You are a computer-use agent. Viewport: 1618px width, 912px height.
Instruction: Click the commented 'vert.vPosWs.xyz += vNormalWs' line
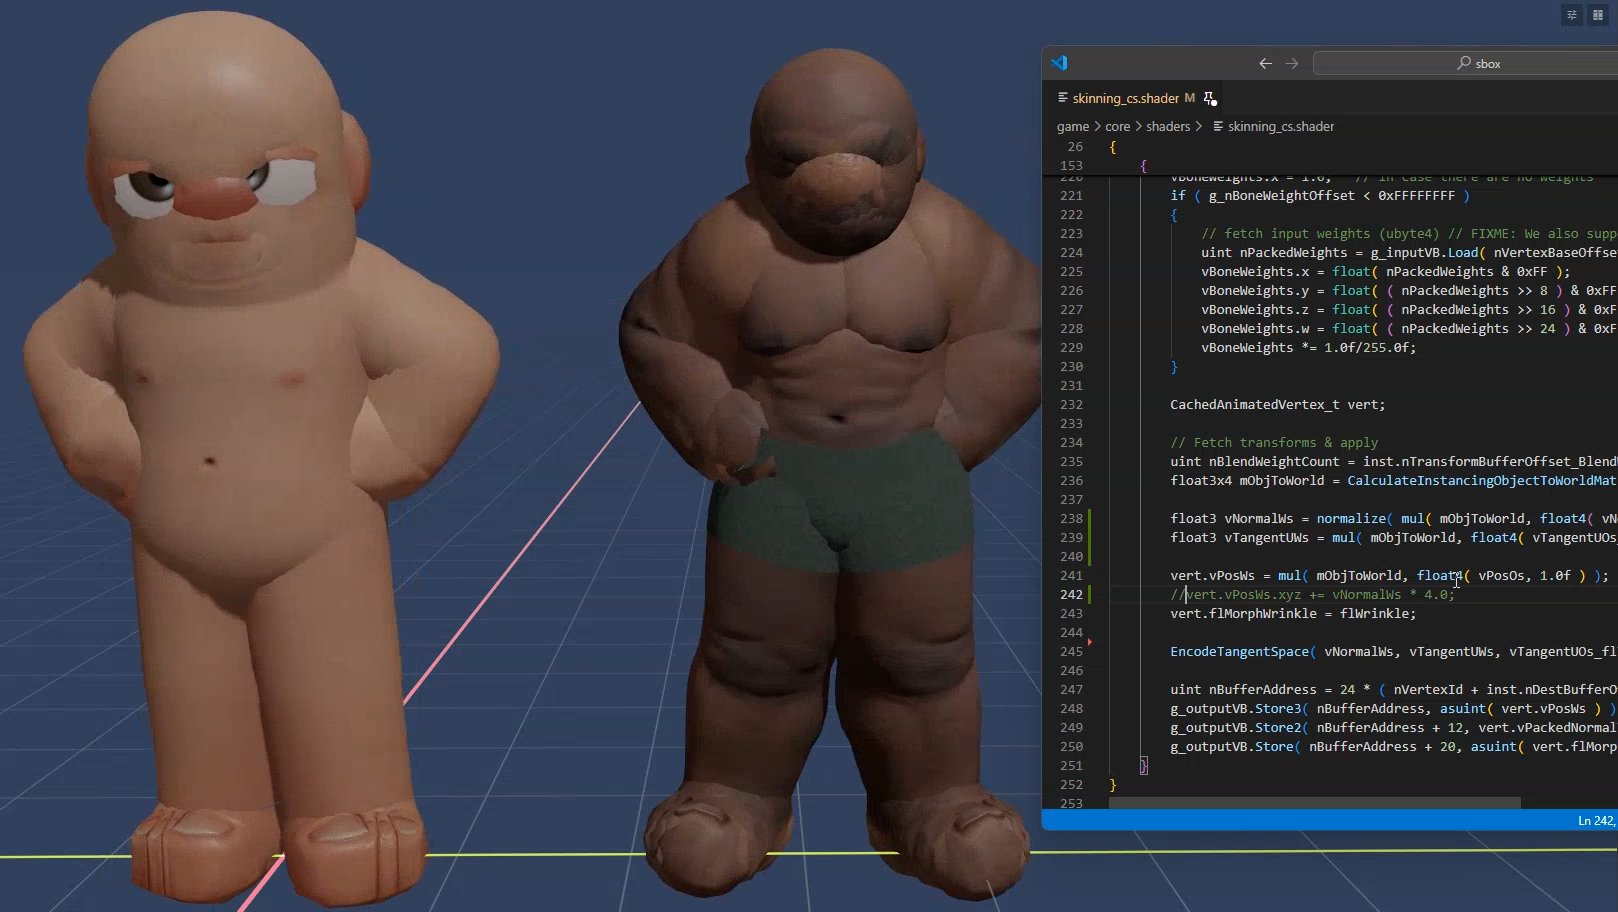point(1313,594)
